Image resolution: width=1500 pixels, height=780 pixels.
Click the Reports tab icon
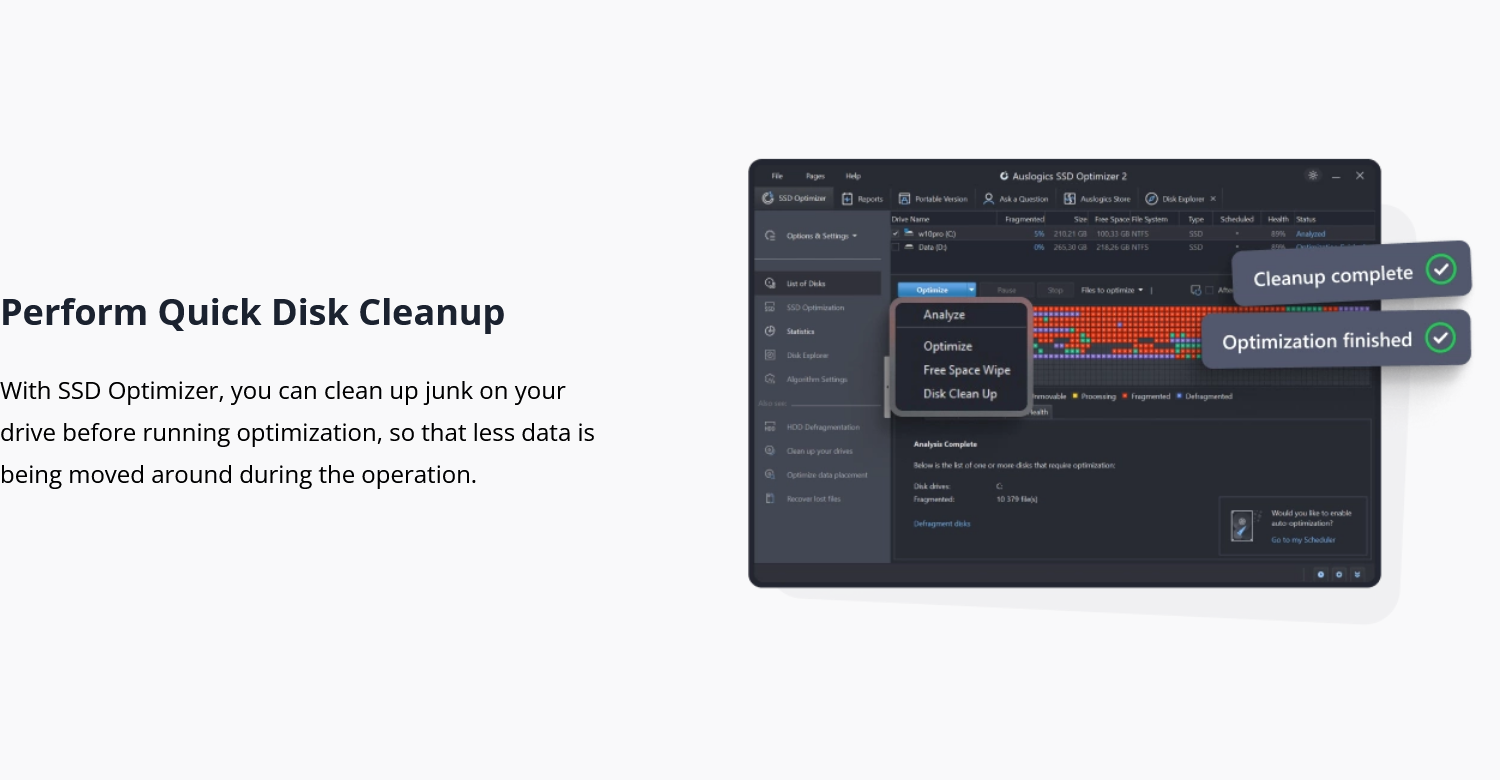click(x=847, y=199)
